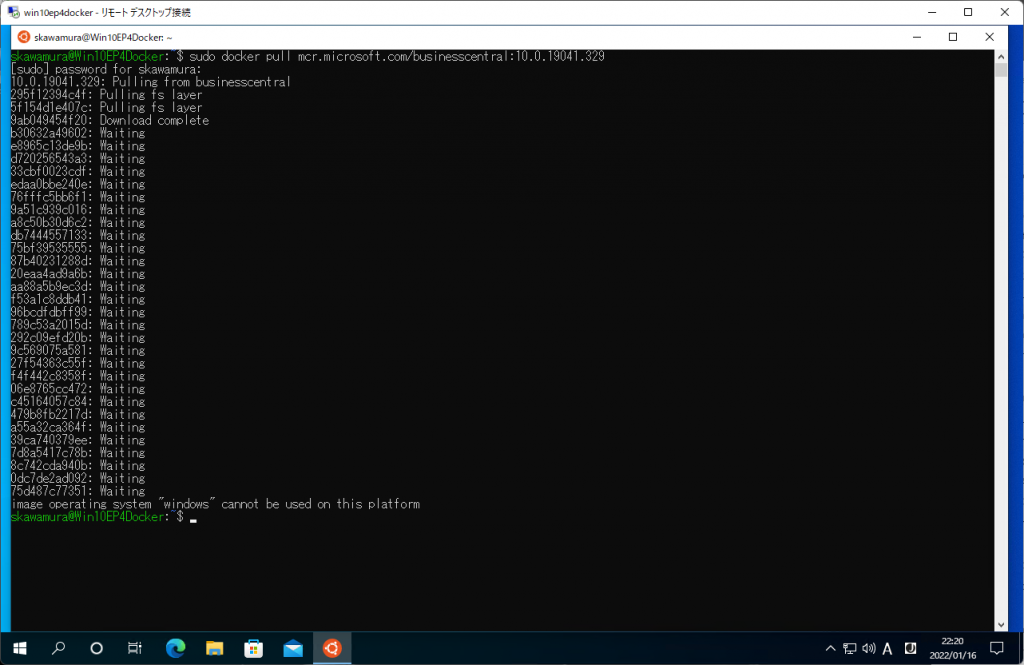Maximize the Remote Desktop connection window
This screenshot has width=1024, height=665.
click(x=968, y=12)
